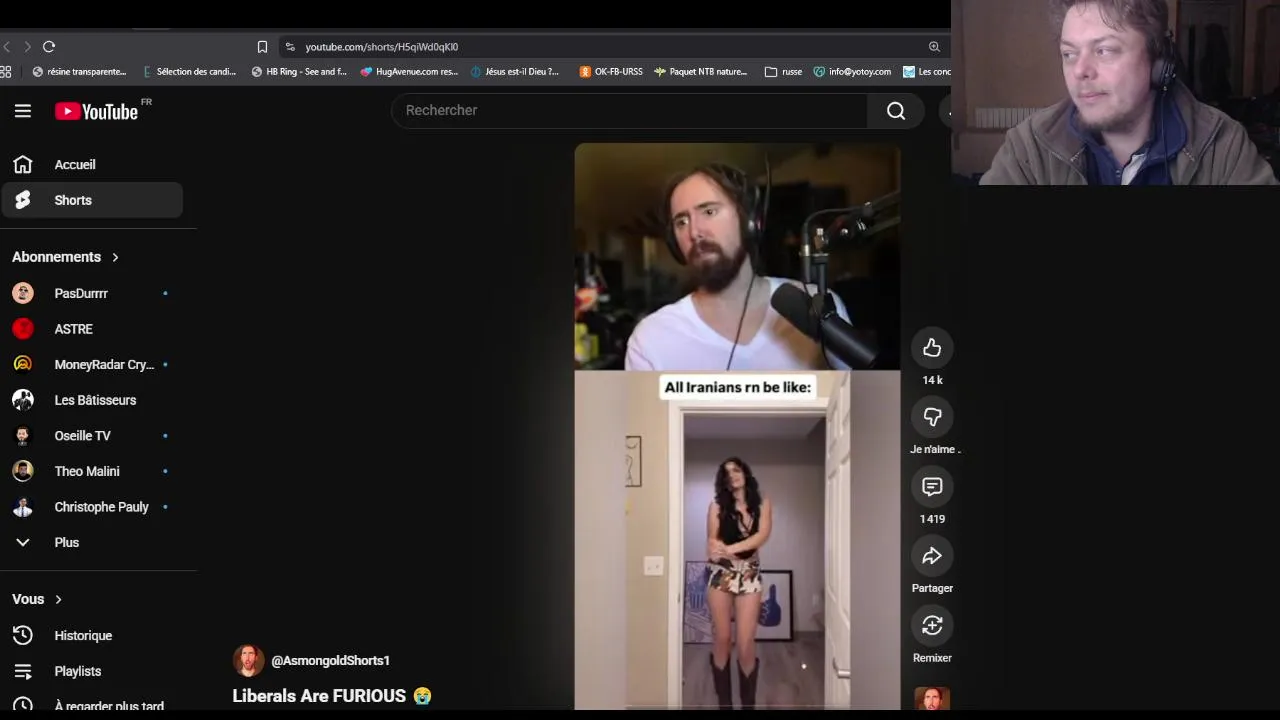Click the bookmark icon in address bar

click(262, 47)
